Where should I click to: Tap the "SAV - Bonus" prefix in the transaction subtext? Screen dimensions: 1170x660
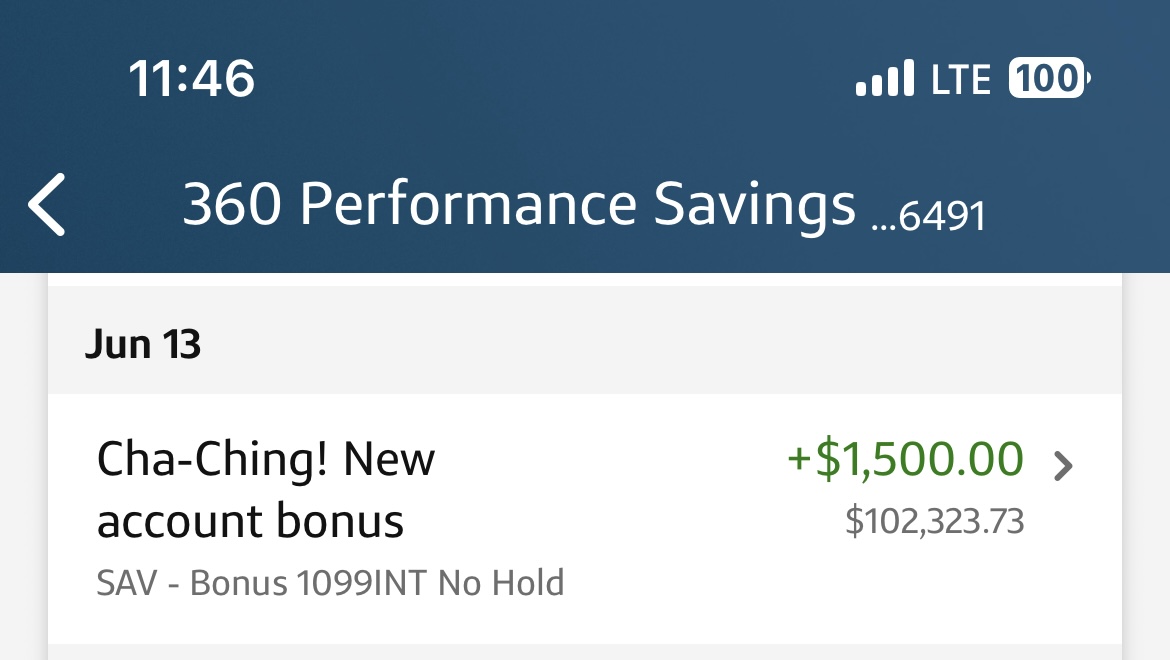(191, 583)
